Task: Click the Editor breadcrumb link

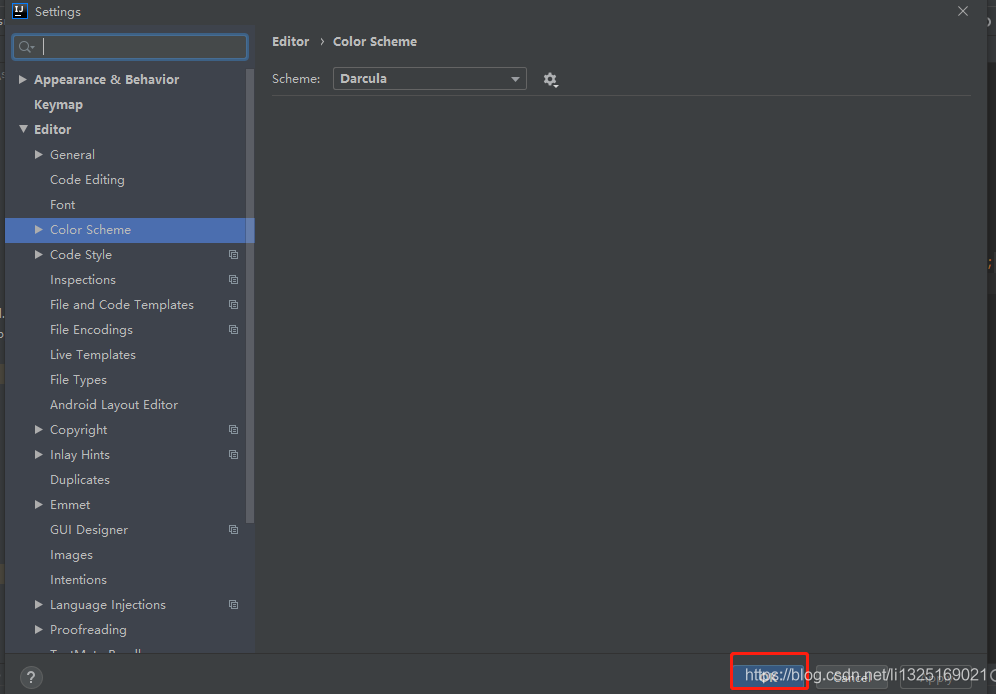Action: [290, 42]
